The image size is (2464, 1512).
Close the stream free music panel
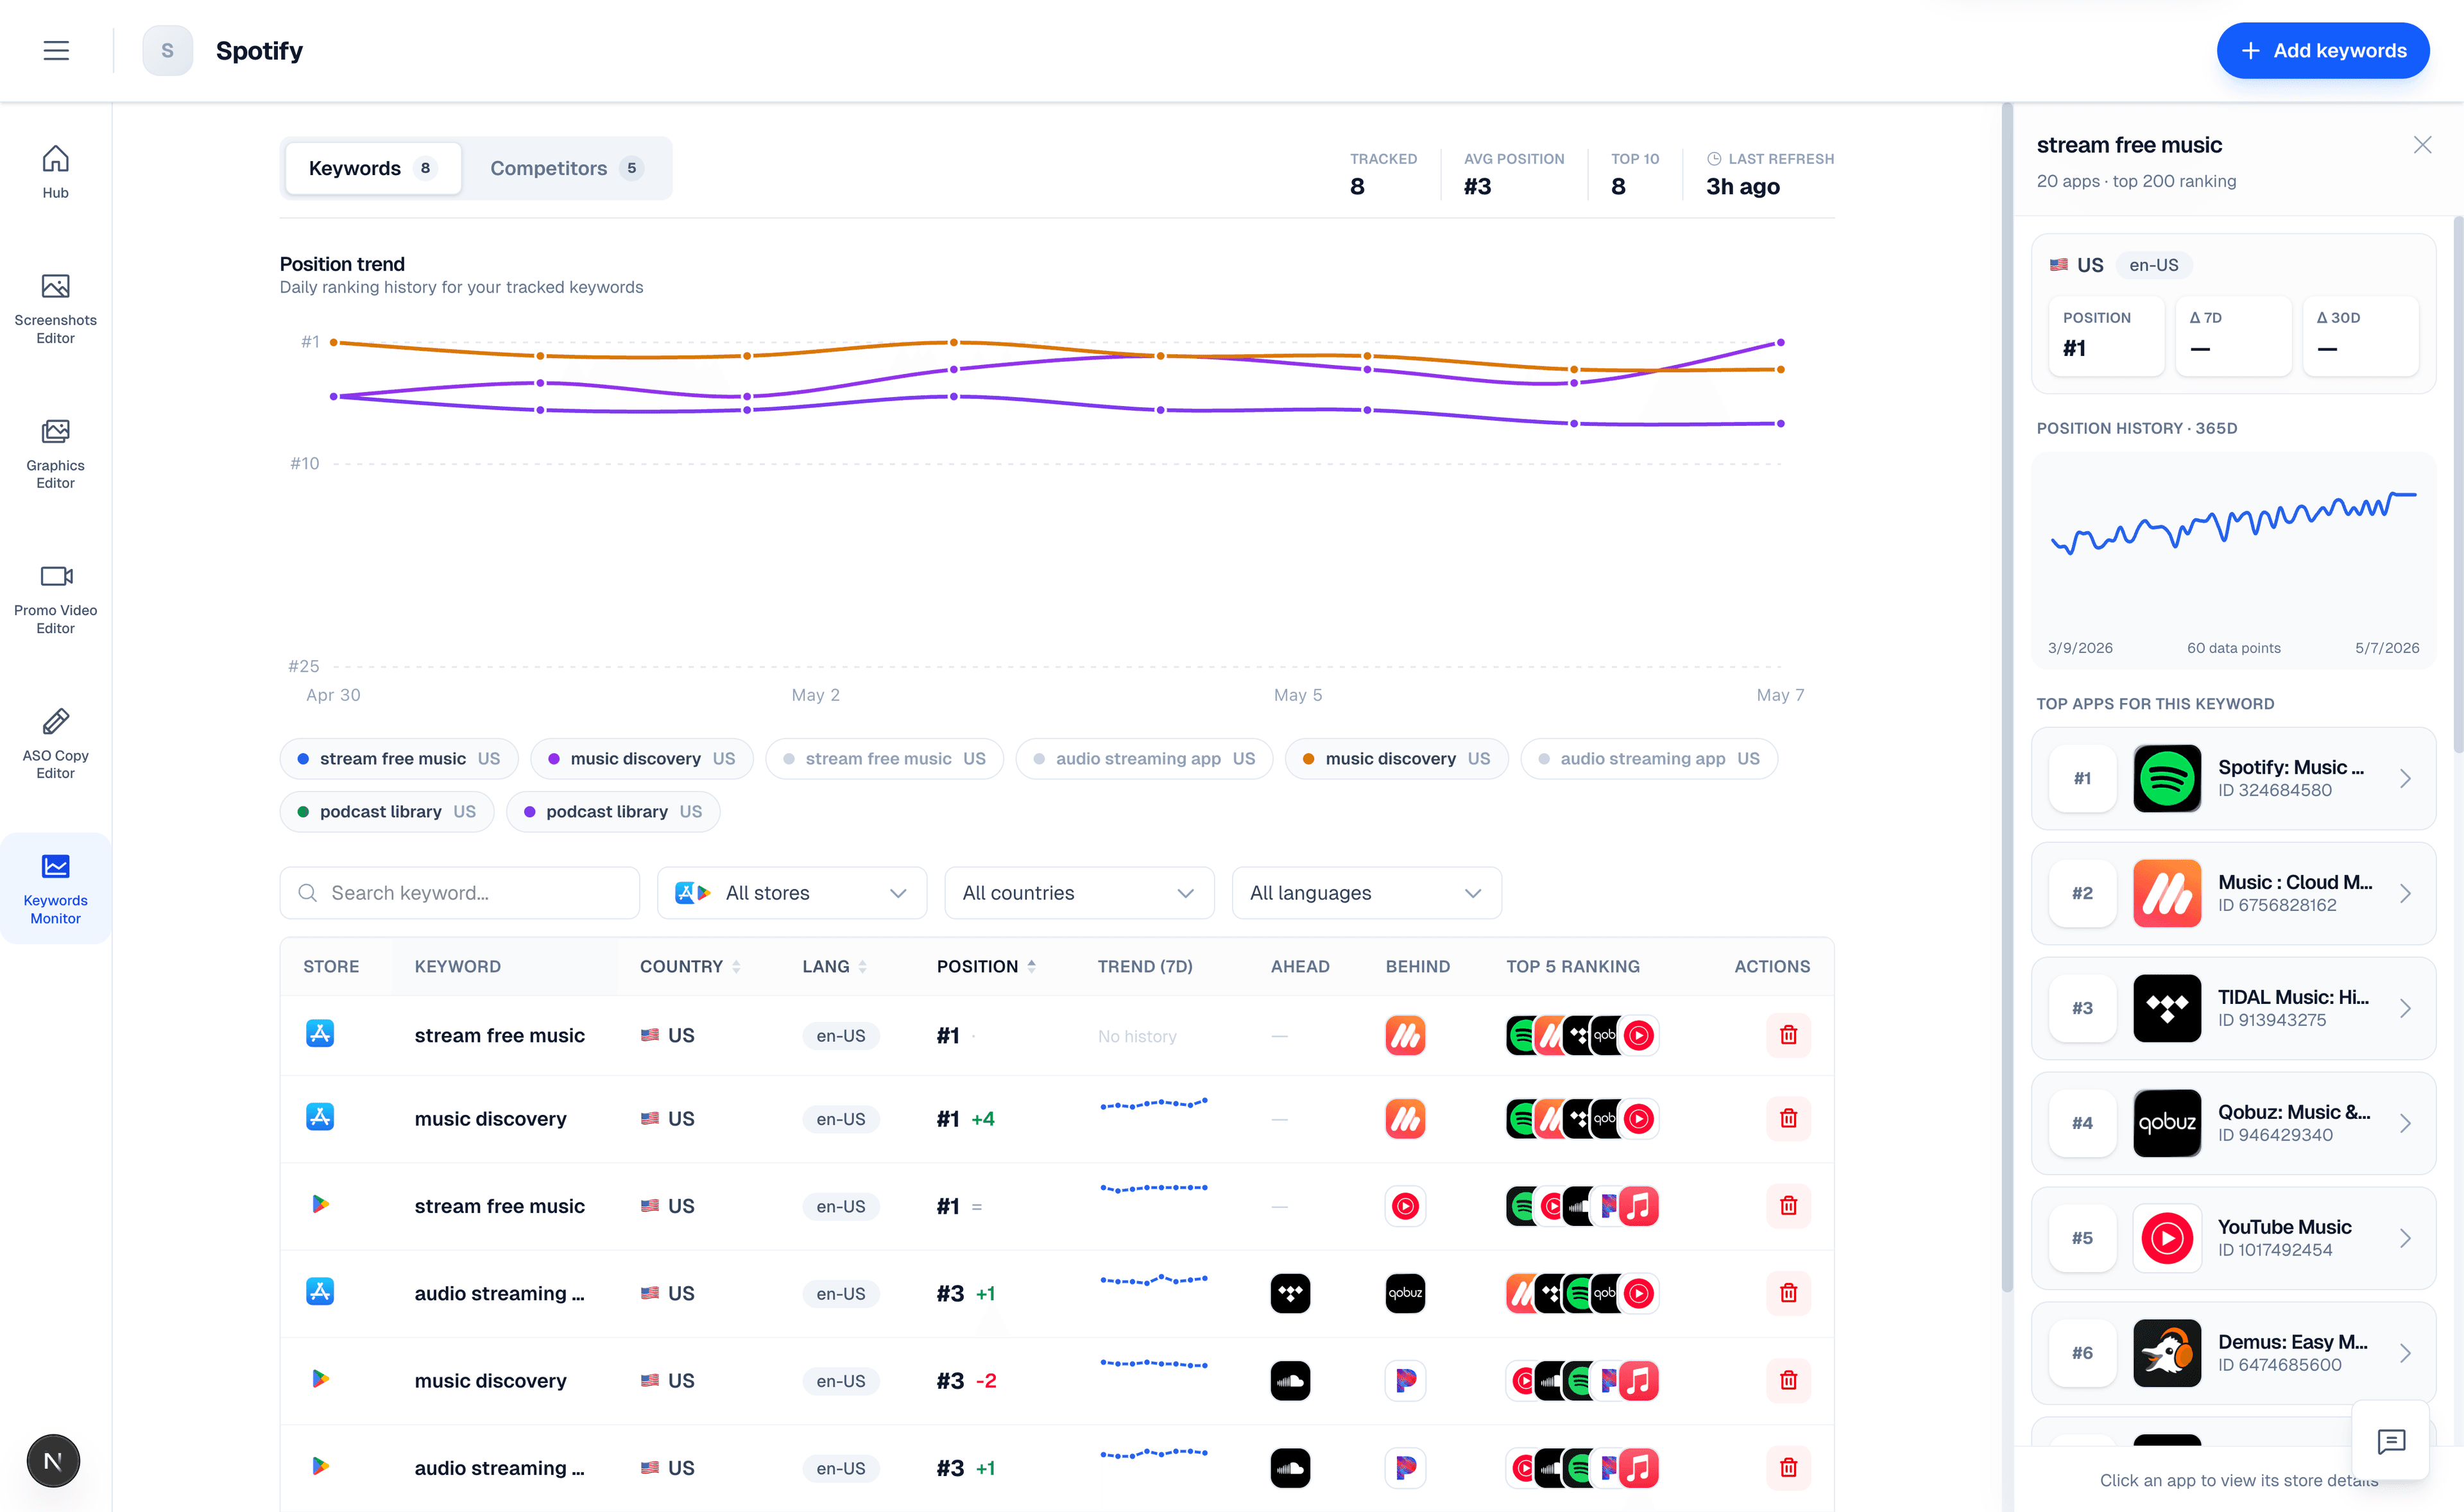(2422, 145)
